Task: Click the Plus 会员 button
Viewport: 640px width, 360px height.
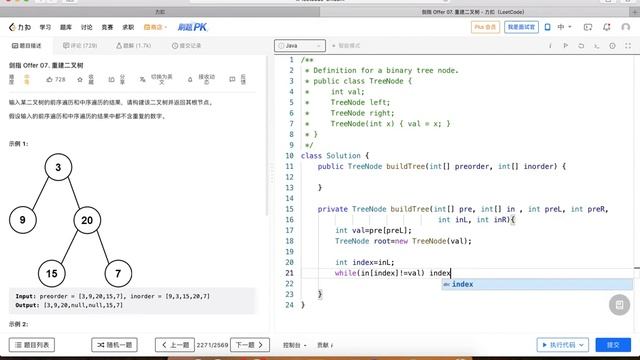Action: [x=485, y=27]
